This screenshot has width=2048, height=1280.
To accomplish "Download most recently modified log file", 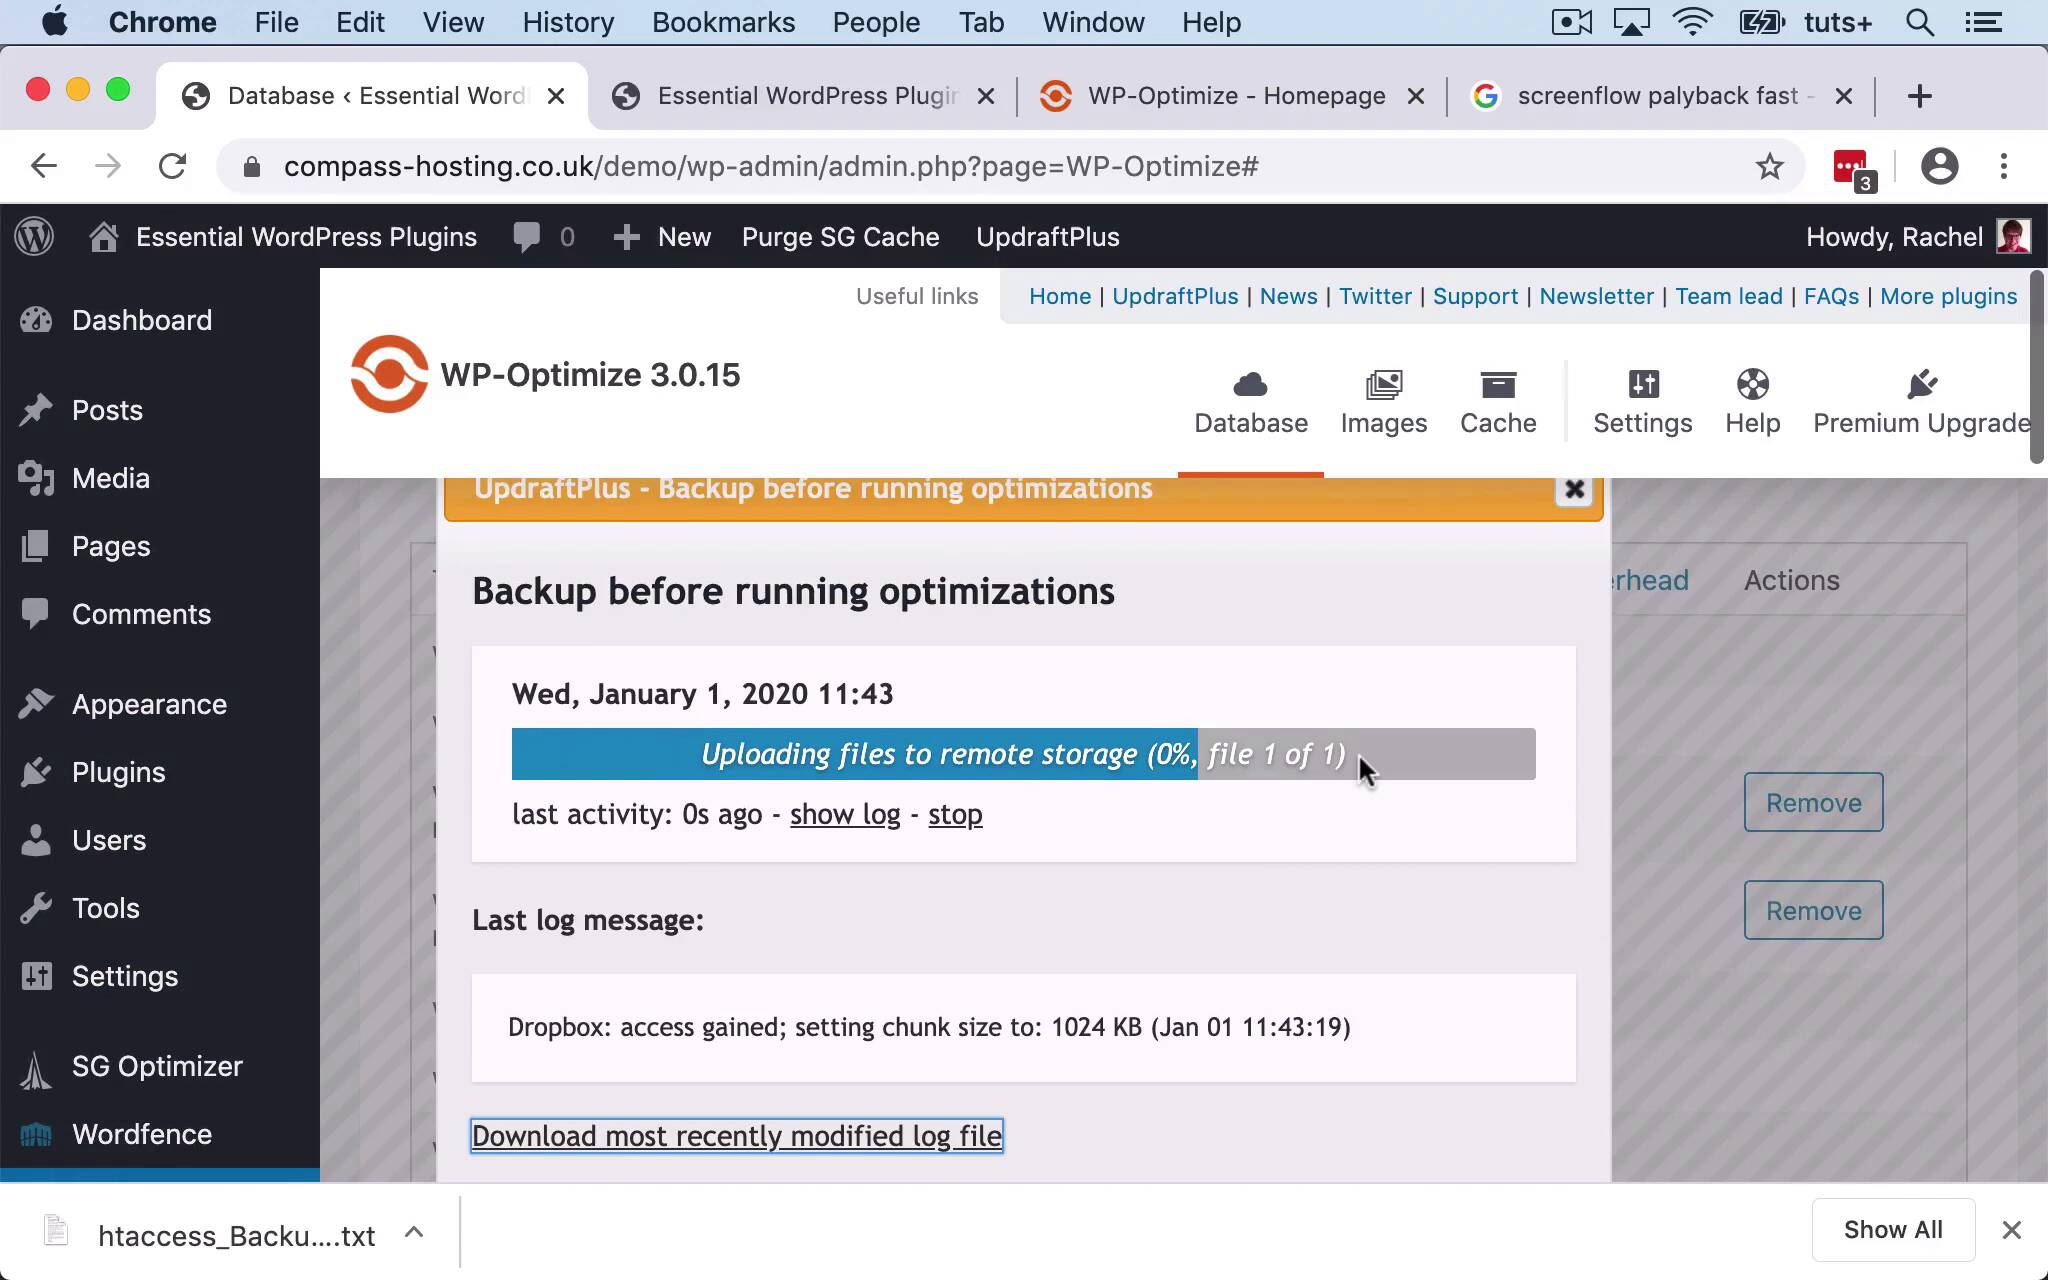I will 737,1136.
